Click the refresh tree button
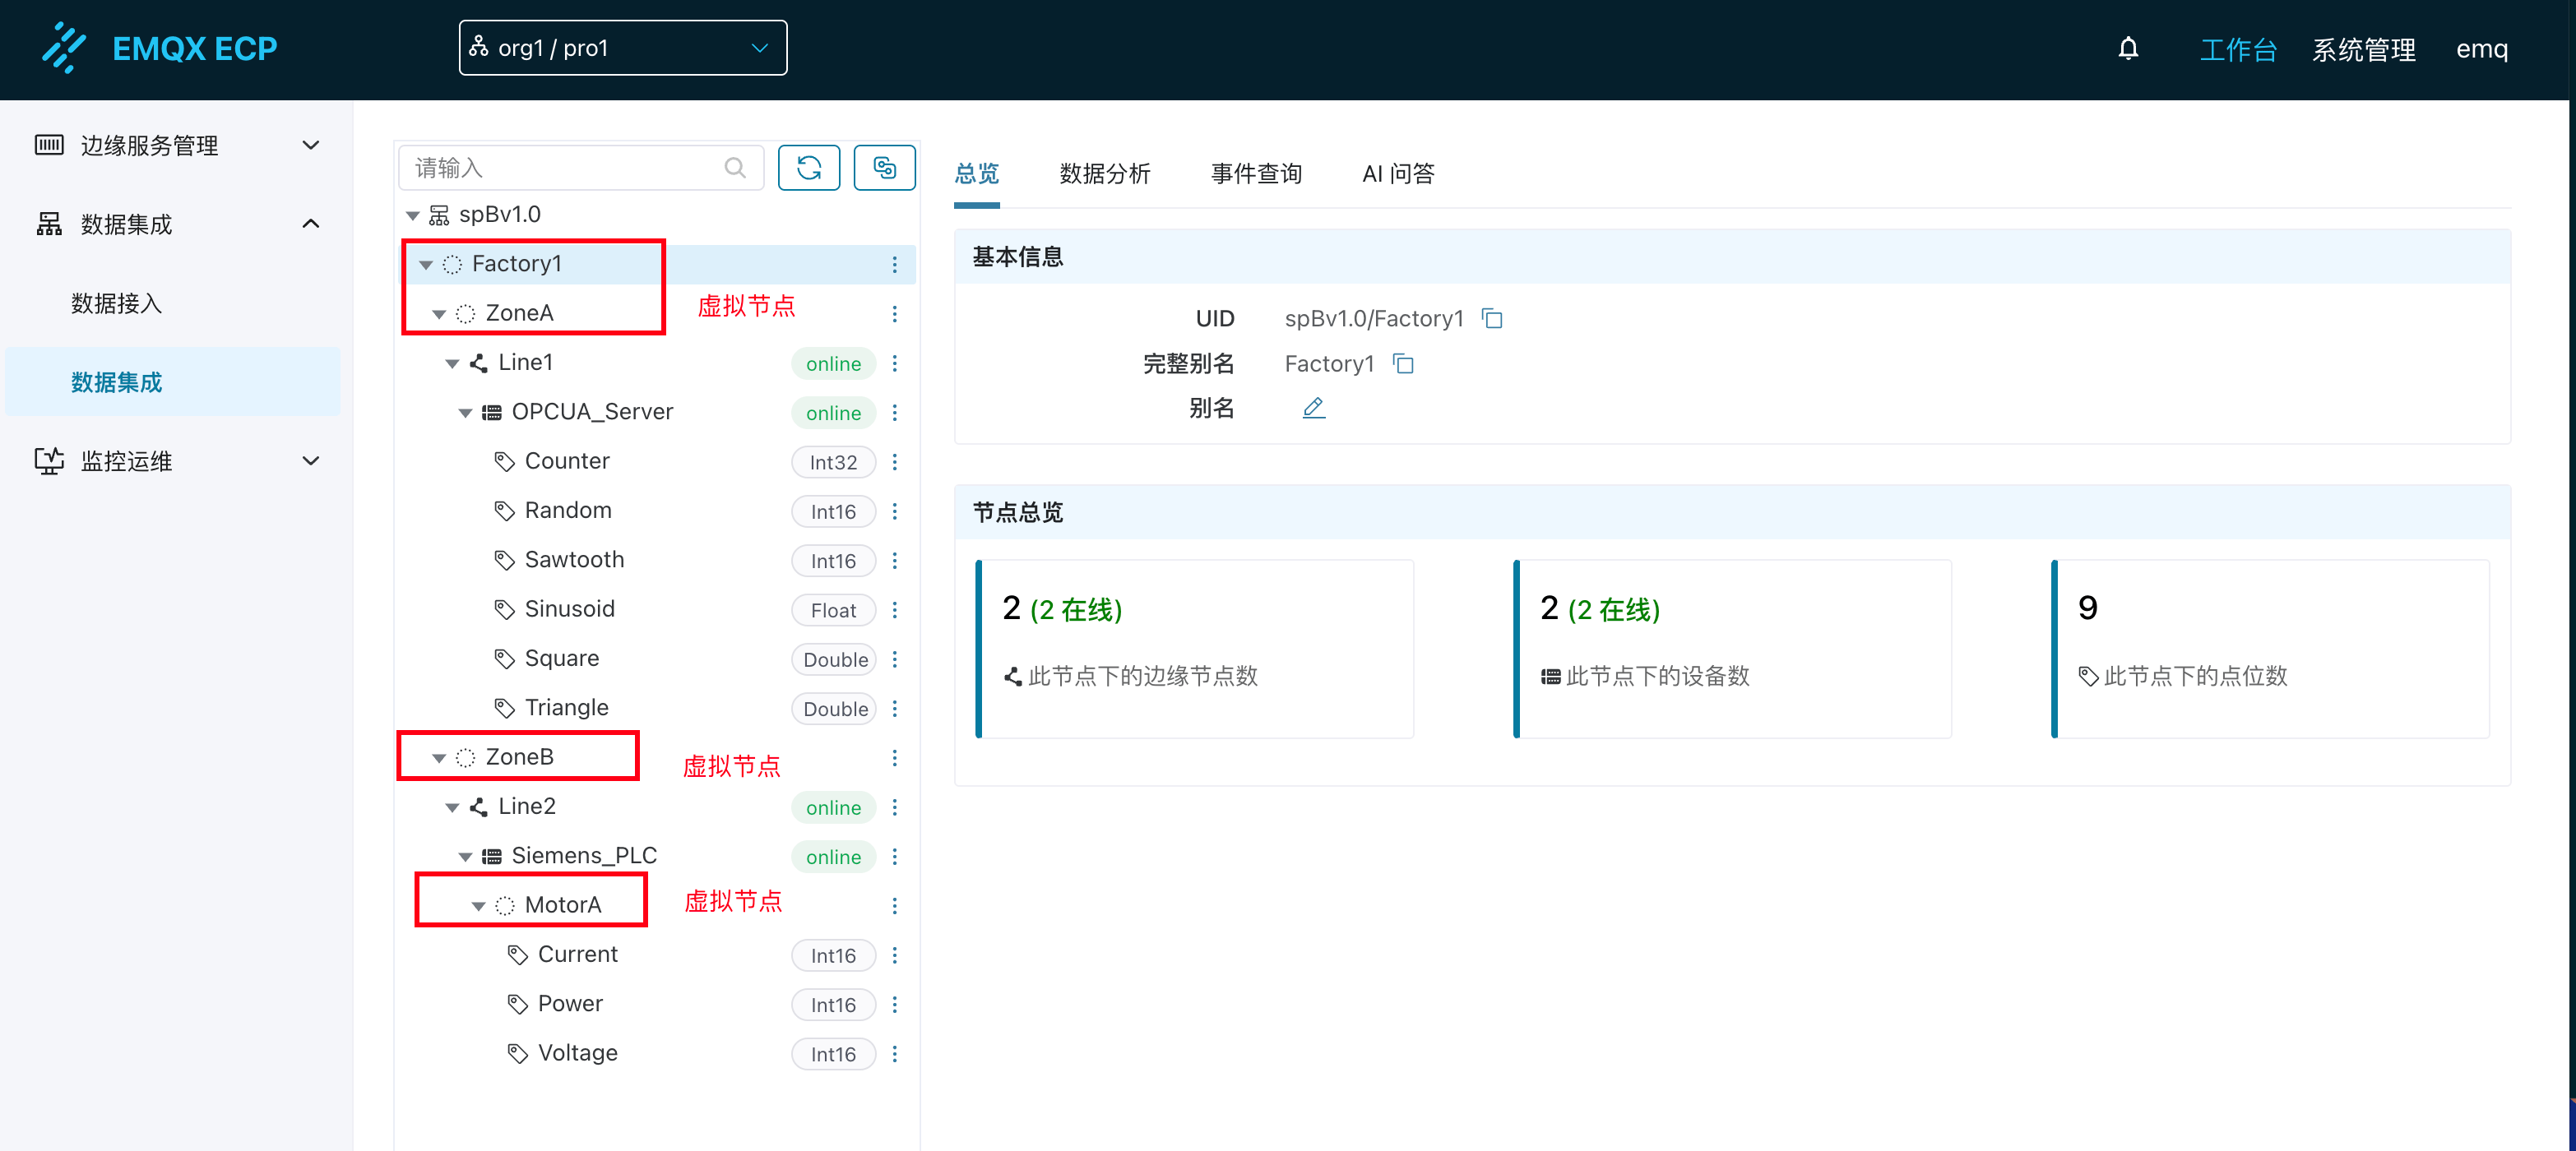Image resolution: width=2576 pixels, height=1151 pixels. (808, 167)
